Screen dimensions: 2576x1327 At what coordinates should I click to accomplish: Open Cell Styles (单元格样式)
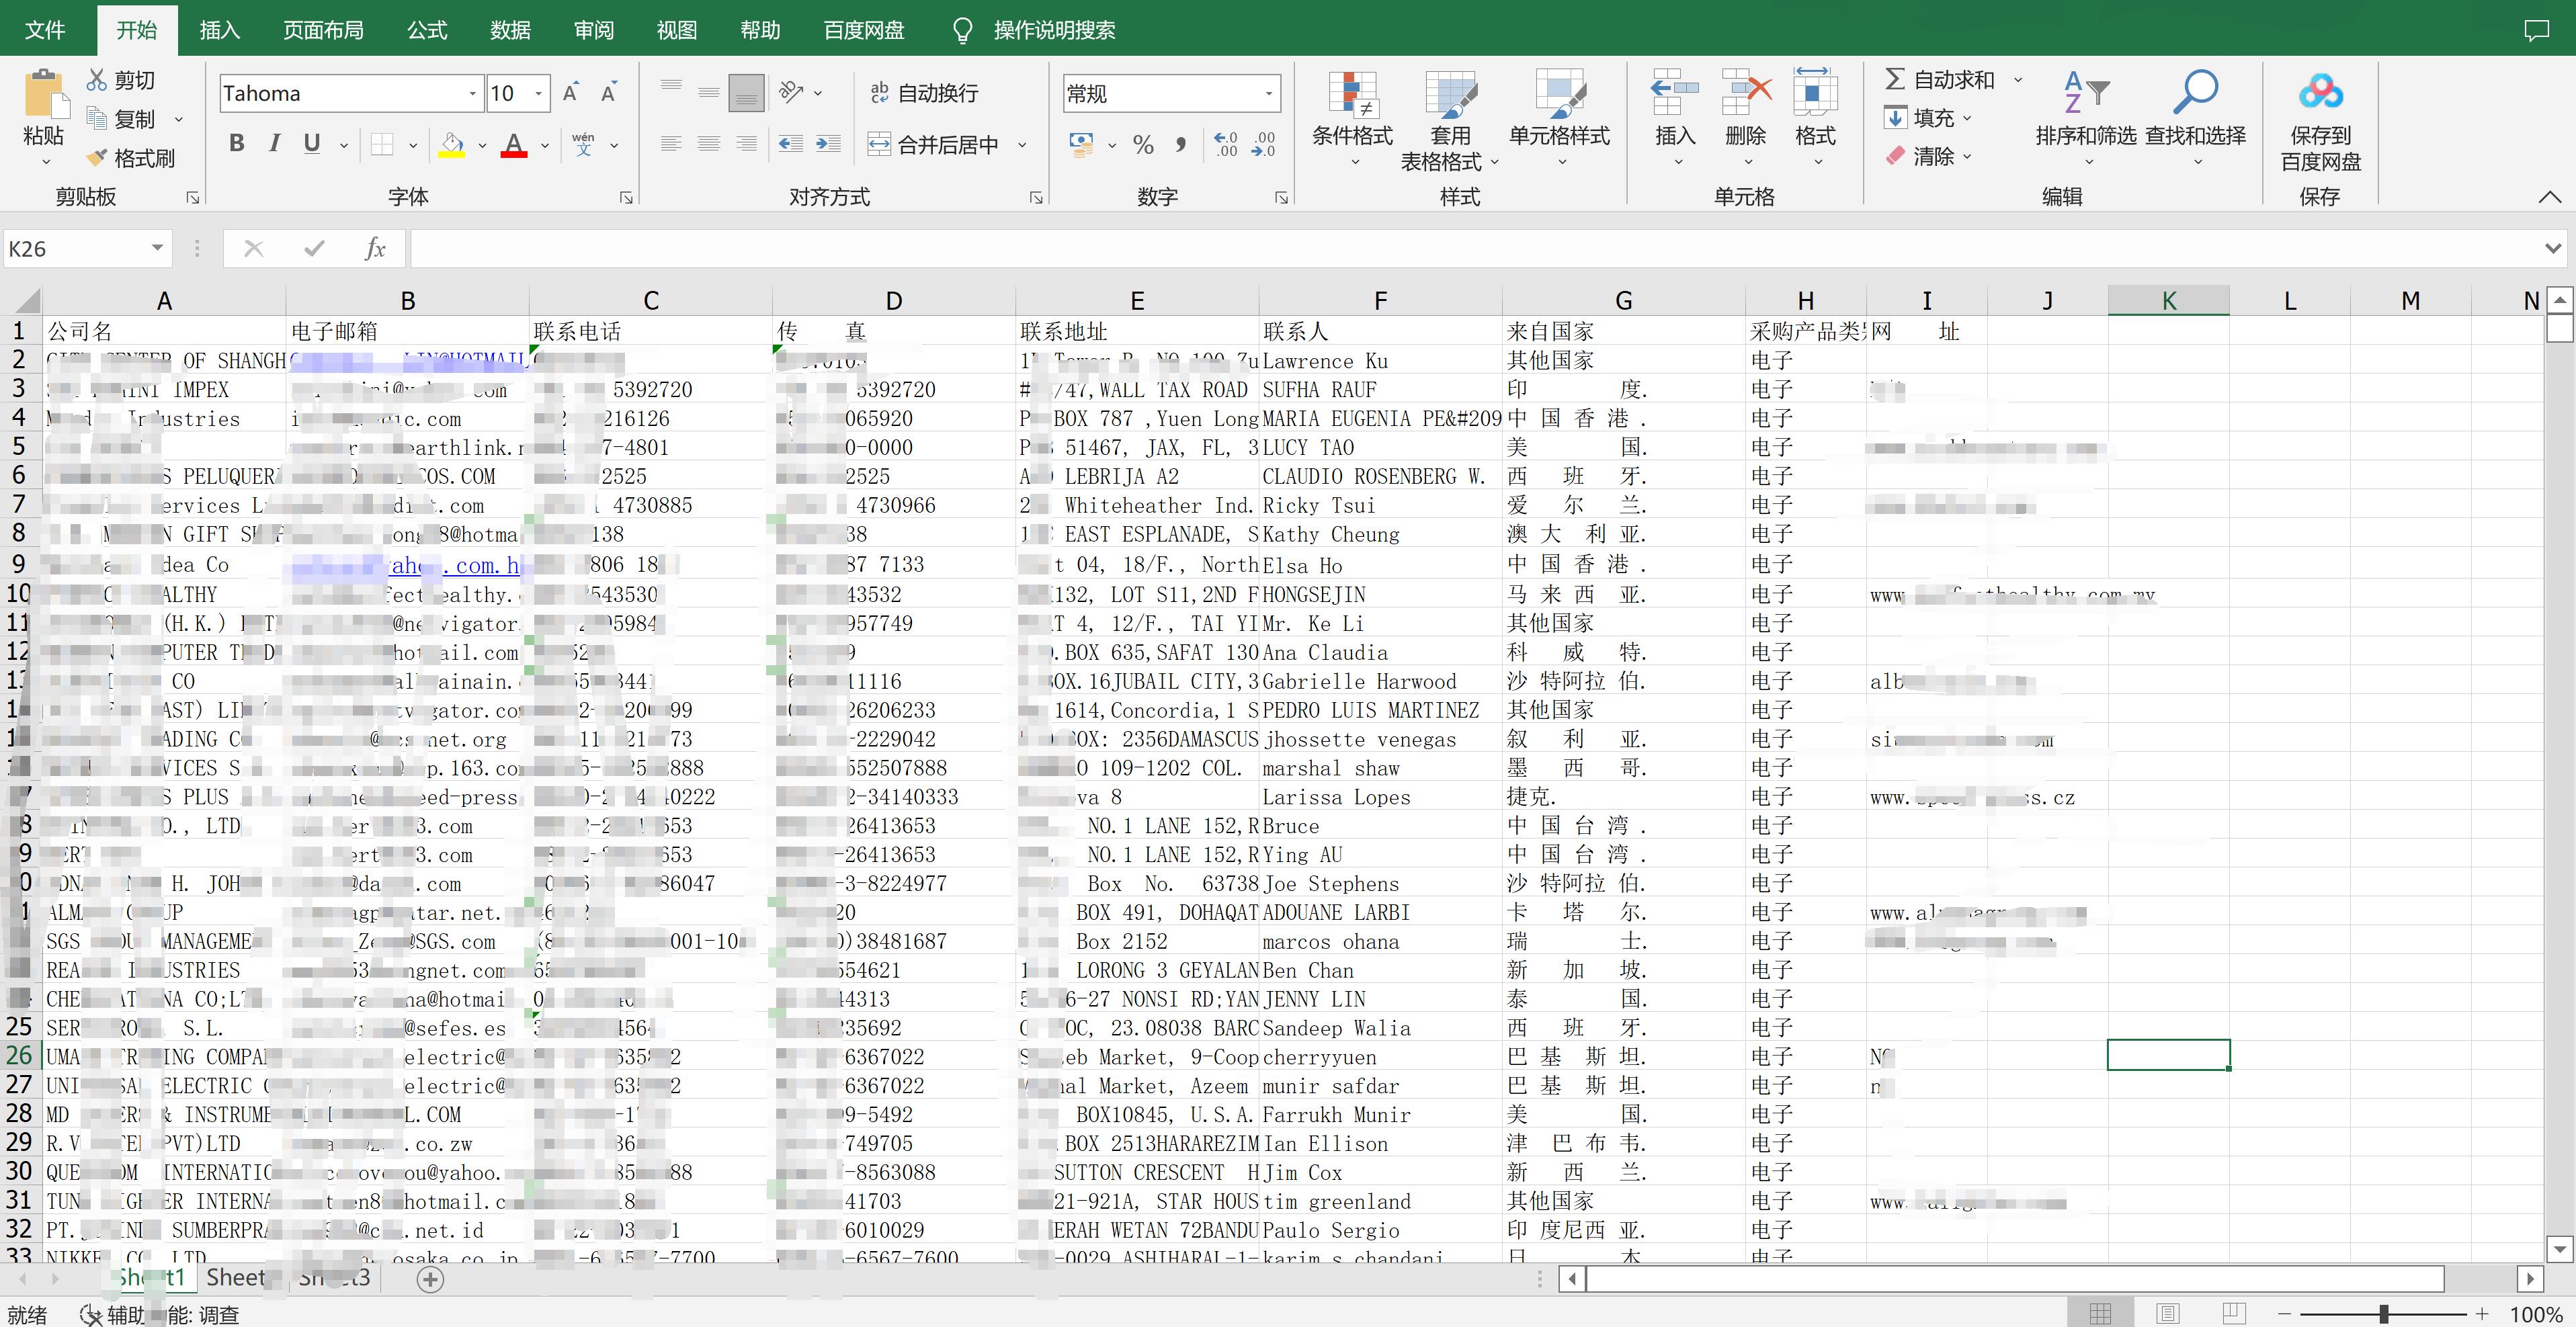pos(1559,118)
